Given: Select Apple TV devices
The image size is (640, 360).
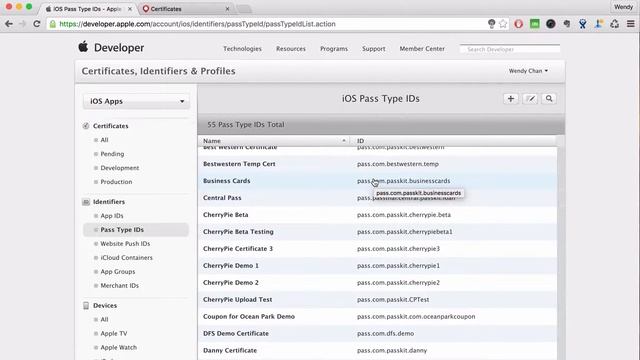Looking at the screenshot, I should (x=114, y=333).
